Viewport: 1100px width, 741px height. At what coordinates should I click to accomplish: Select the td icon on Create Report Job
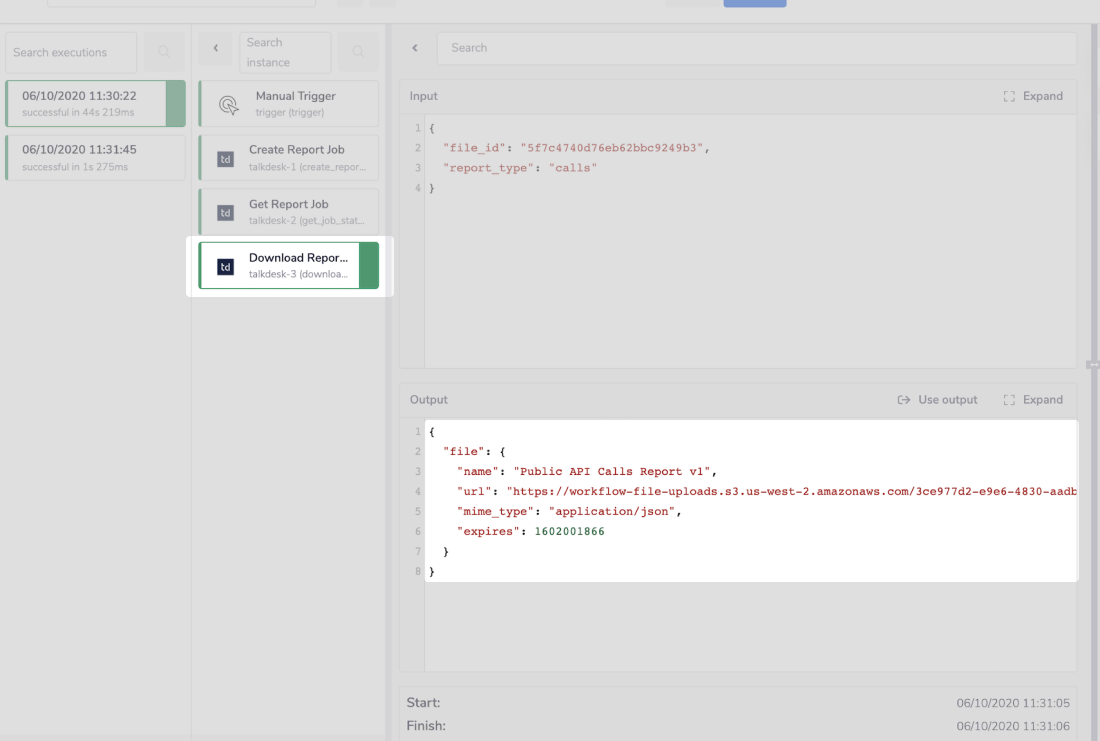click(225, 158)
